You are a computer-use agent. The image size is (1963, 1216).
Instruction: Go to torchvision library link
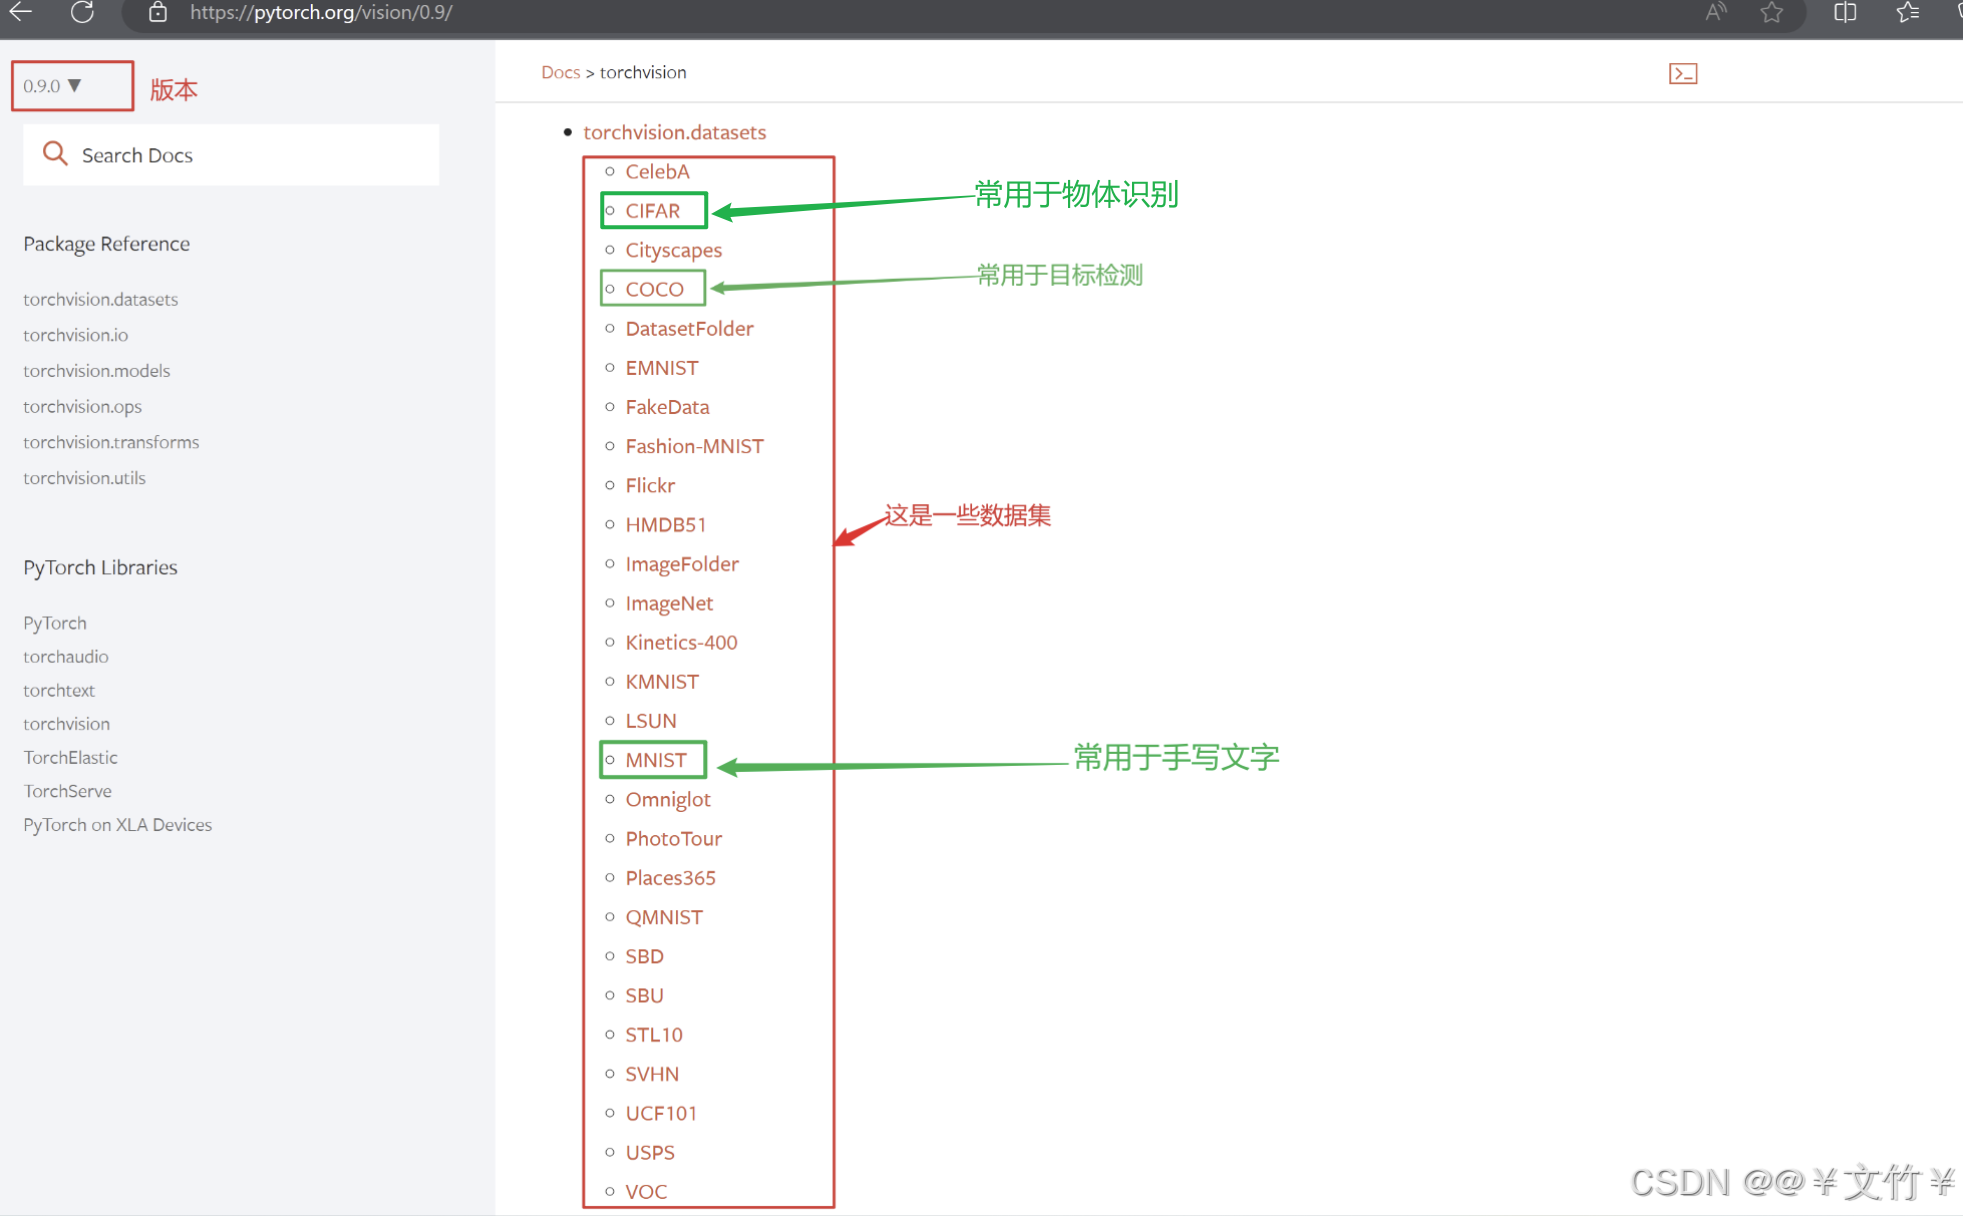[67, 724]
